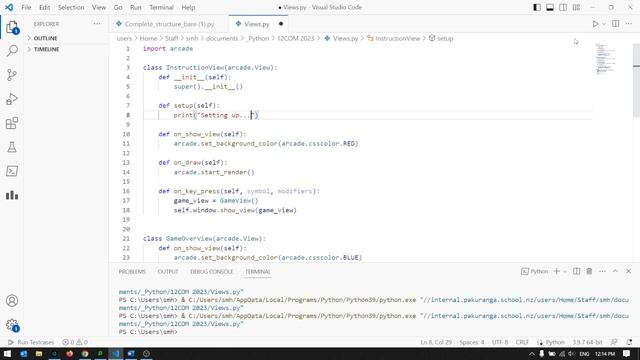Open Chrome from the taskbar

pos(85,354)
